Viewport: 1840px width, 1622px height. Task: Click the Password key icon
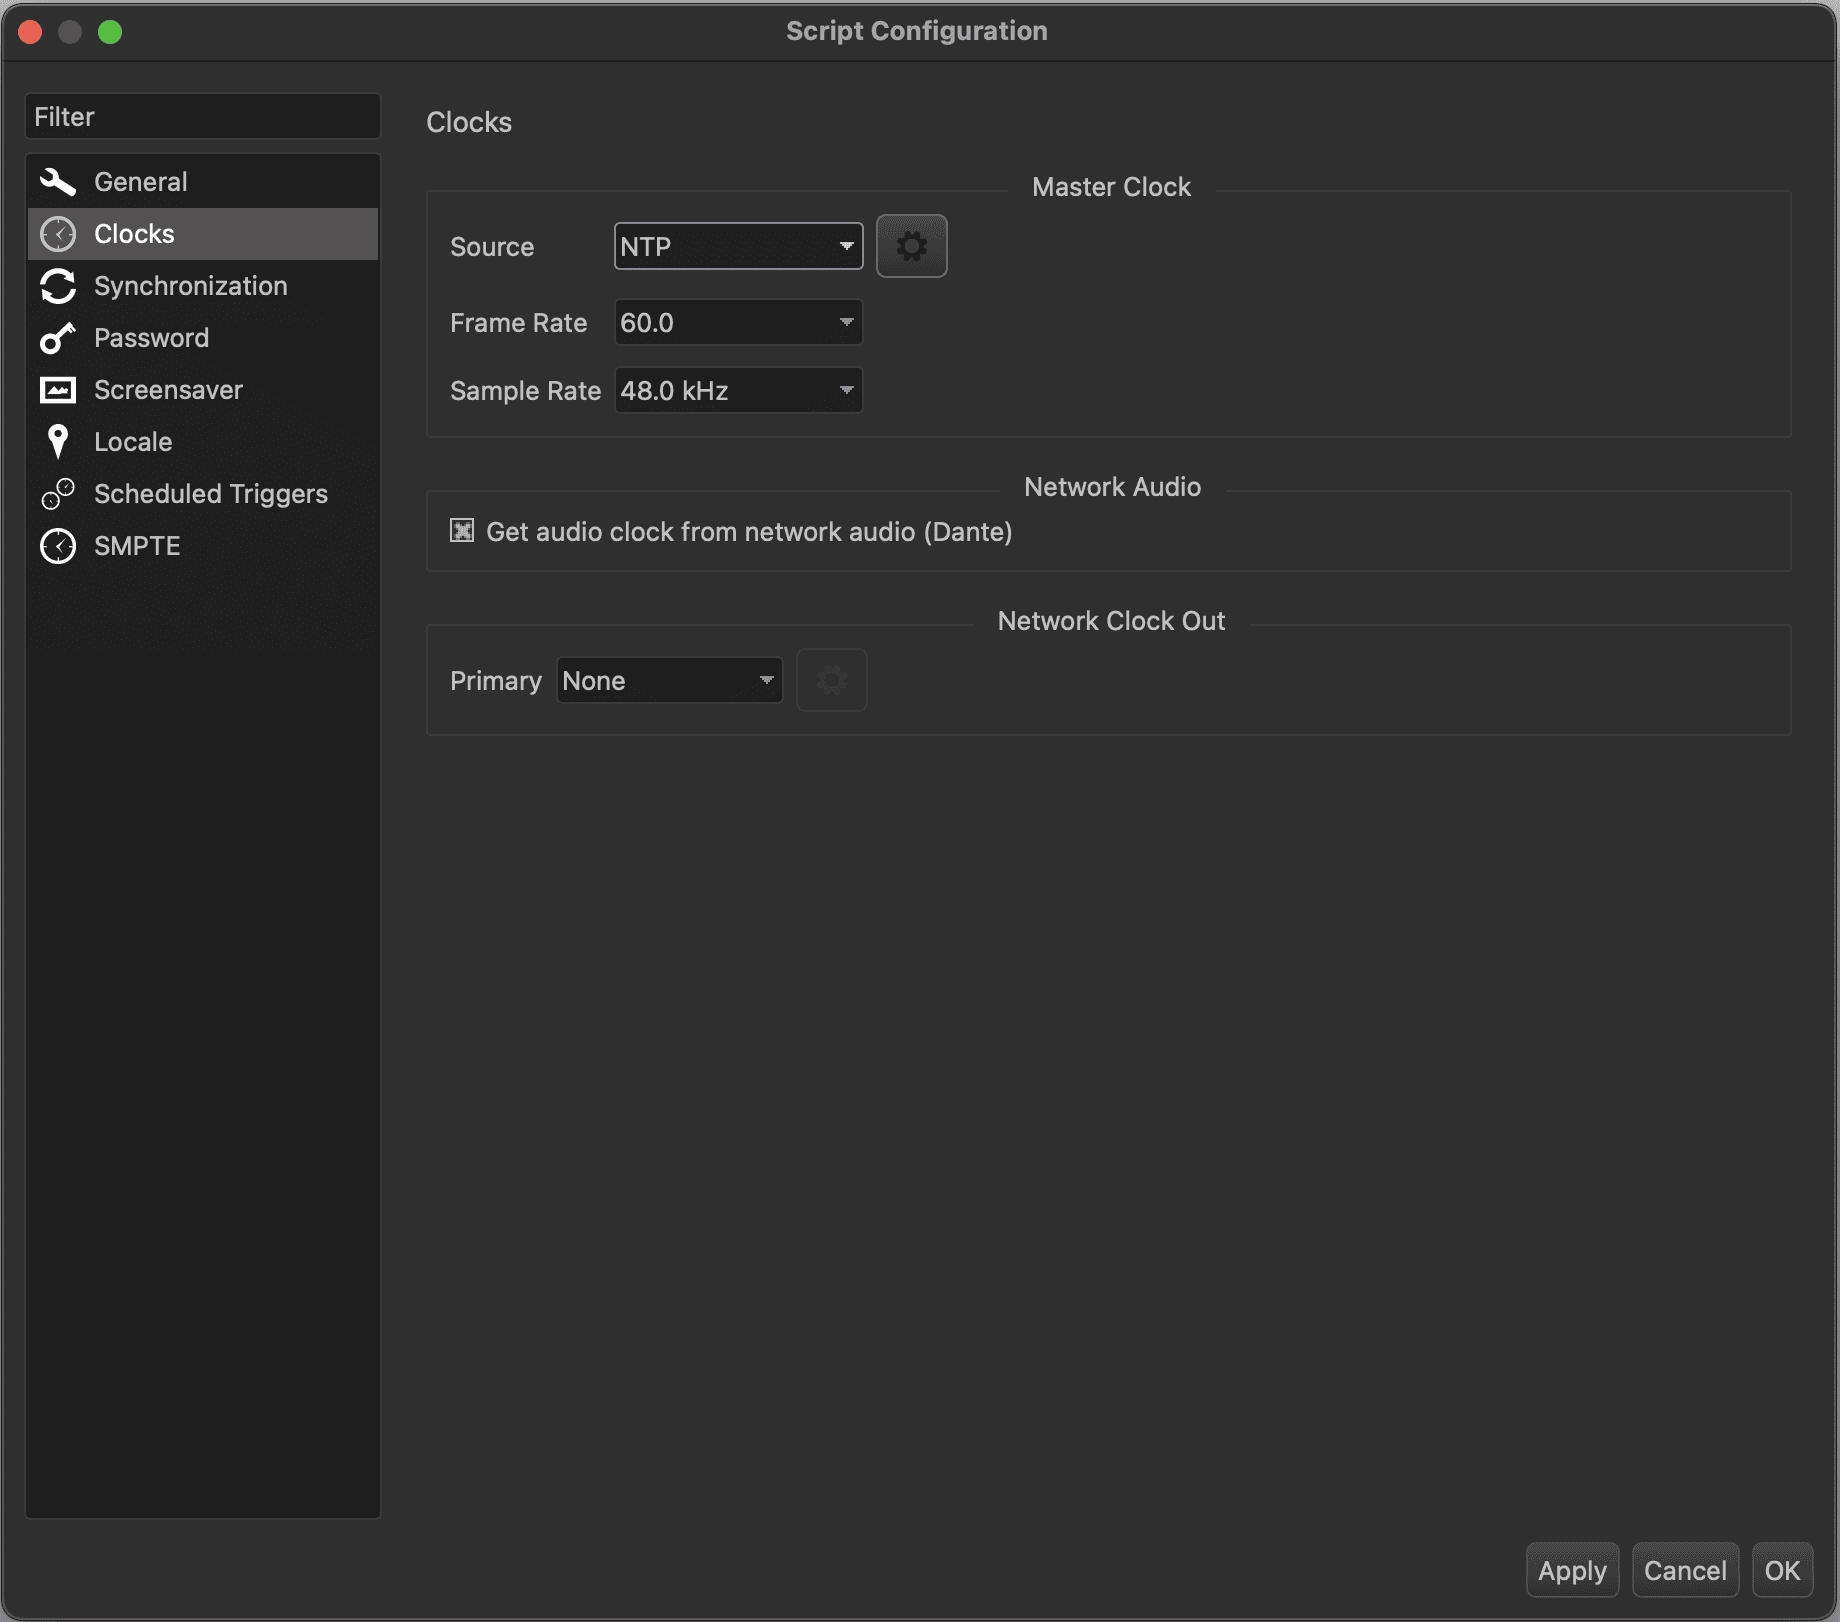58,338
